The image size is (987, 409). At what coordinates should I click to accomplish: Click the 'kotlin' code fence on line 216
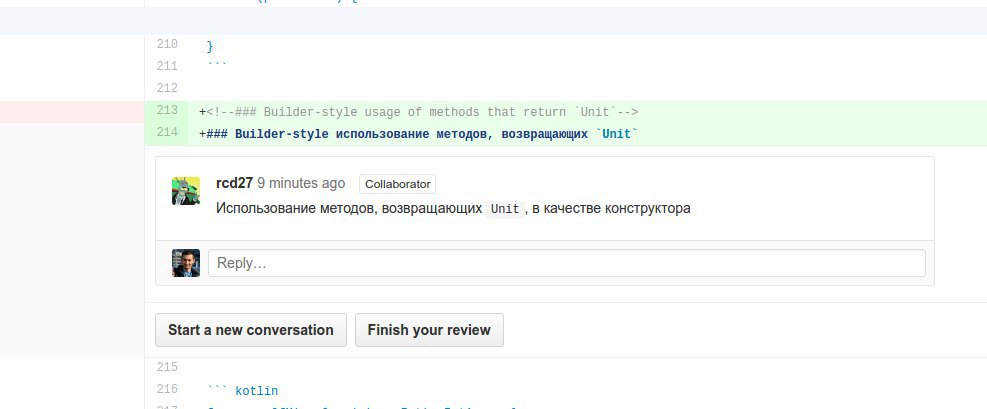pos(256,391)
